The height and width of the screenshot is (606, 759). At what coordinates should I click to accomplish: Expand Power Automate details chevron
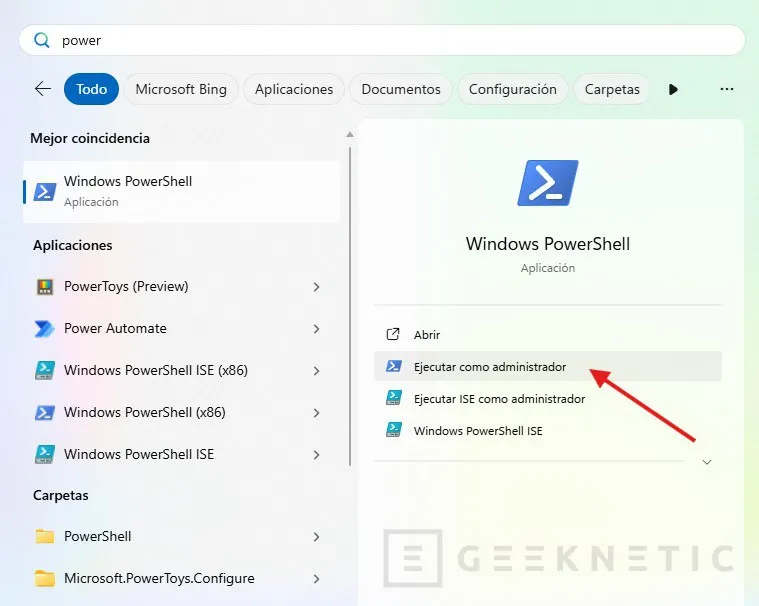point(316,329)
